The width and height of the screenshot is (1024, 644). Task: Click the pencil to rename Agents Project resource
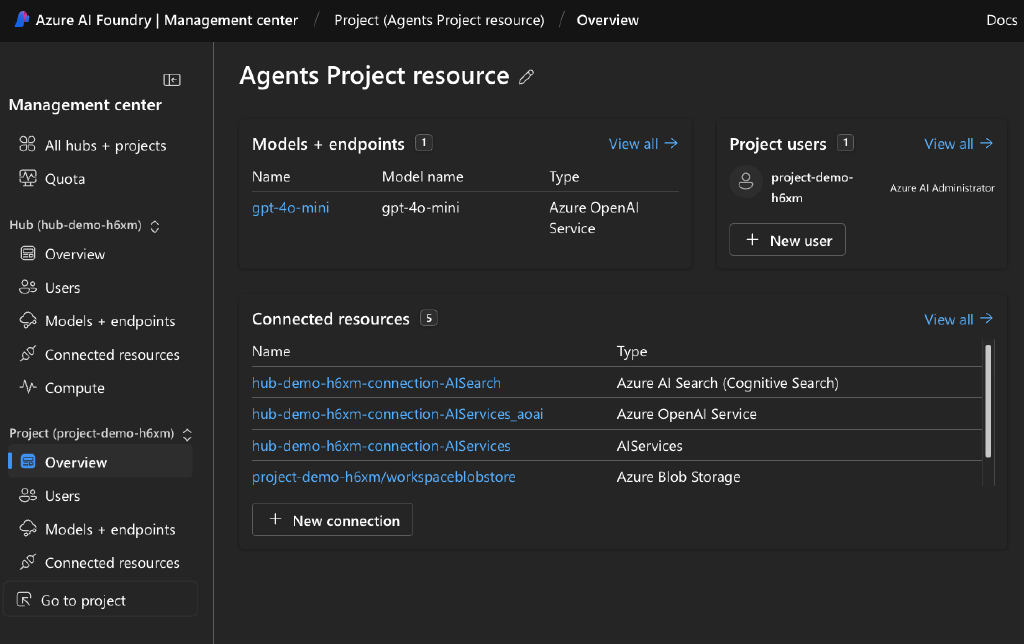(528, 76)
